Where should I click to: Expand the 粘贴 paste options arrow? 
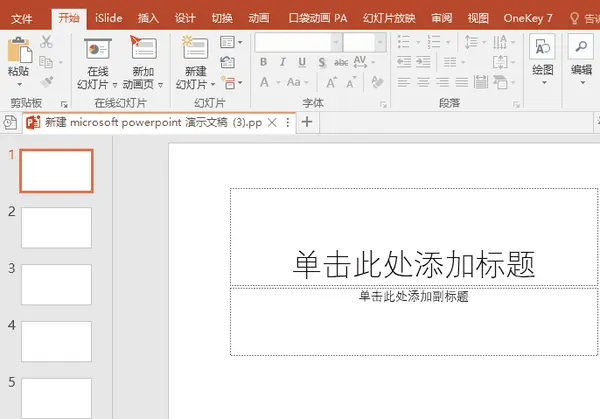coord(19,84)
